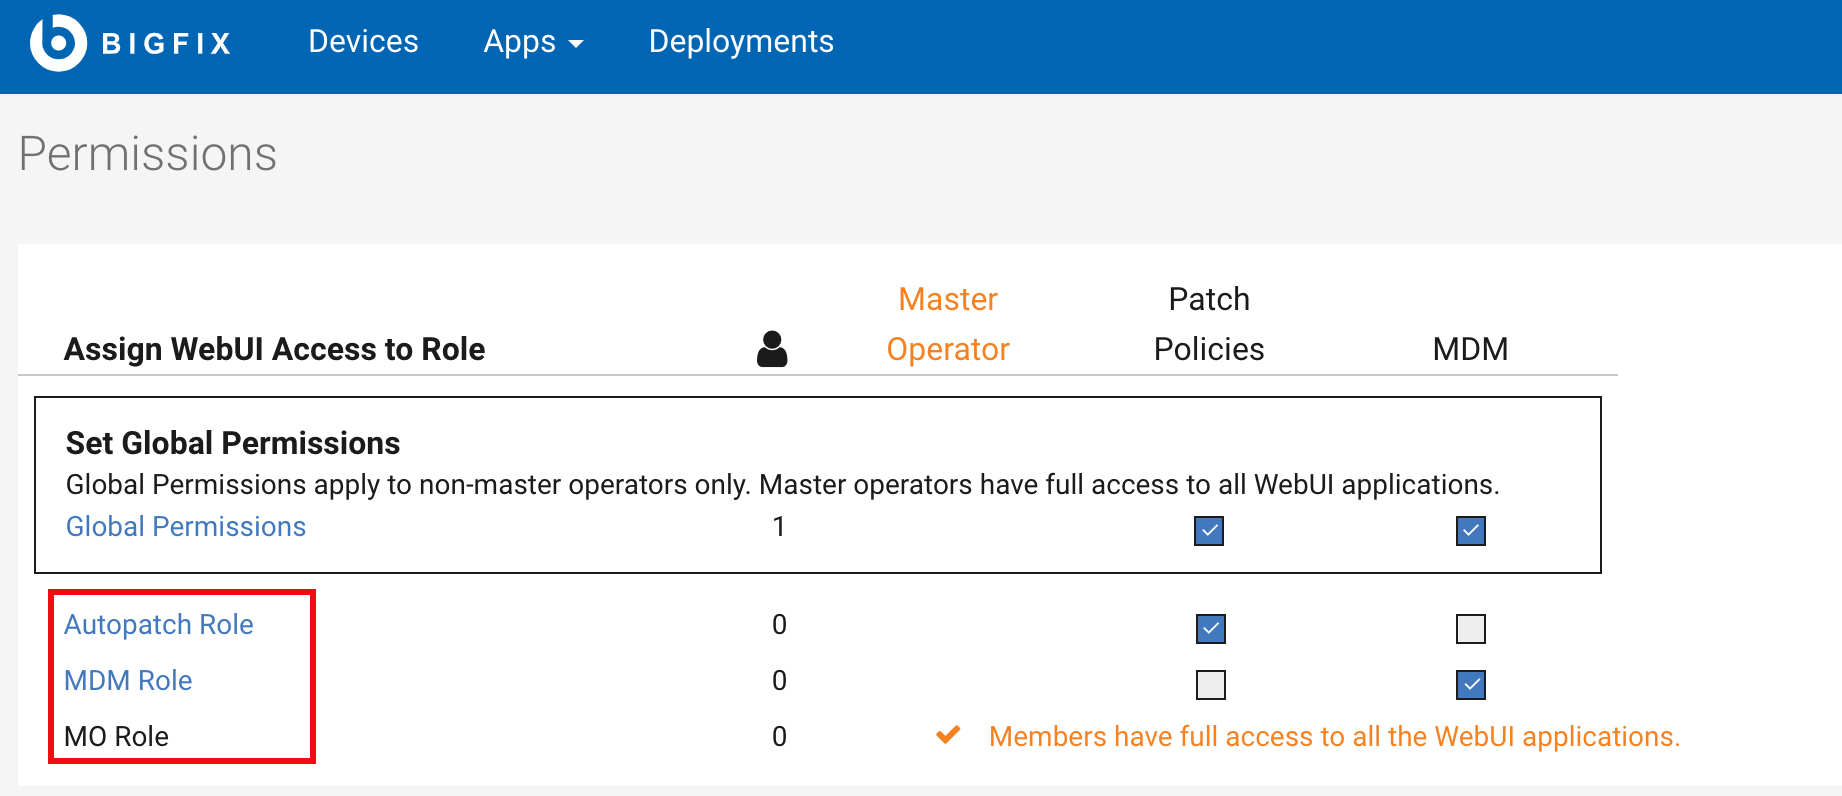Click the MDM column header
The image size is (1842, 796).
pyautogui.click(x=1470, y=349)
